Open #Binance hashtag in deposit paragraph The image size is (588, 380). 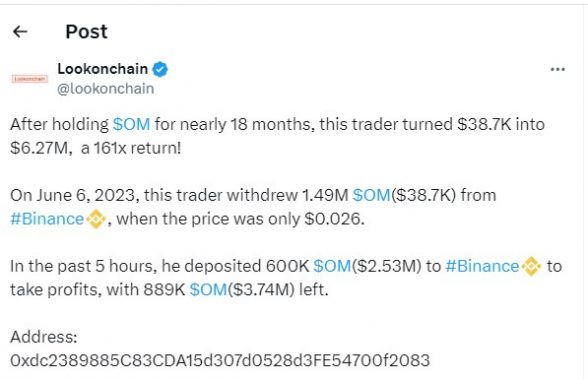coord(482,266)
